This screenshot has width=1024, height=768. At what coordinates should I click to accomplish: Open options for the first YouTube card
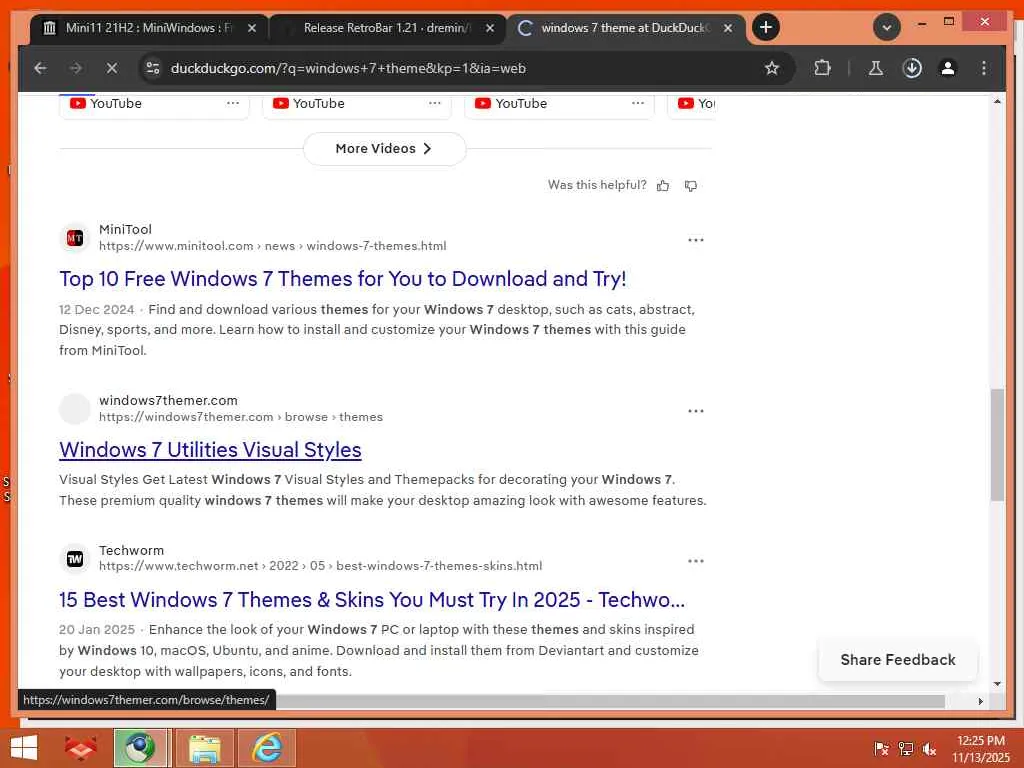tap(232, 103)
